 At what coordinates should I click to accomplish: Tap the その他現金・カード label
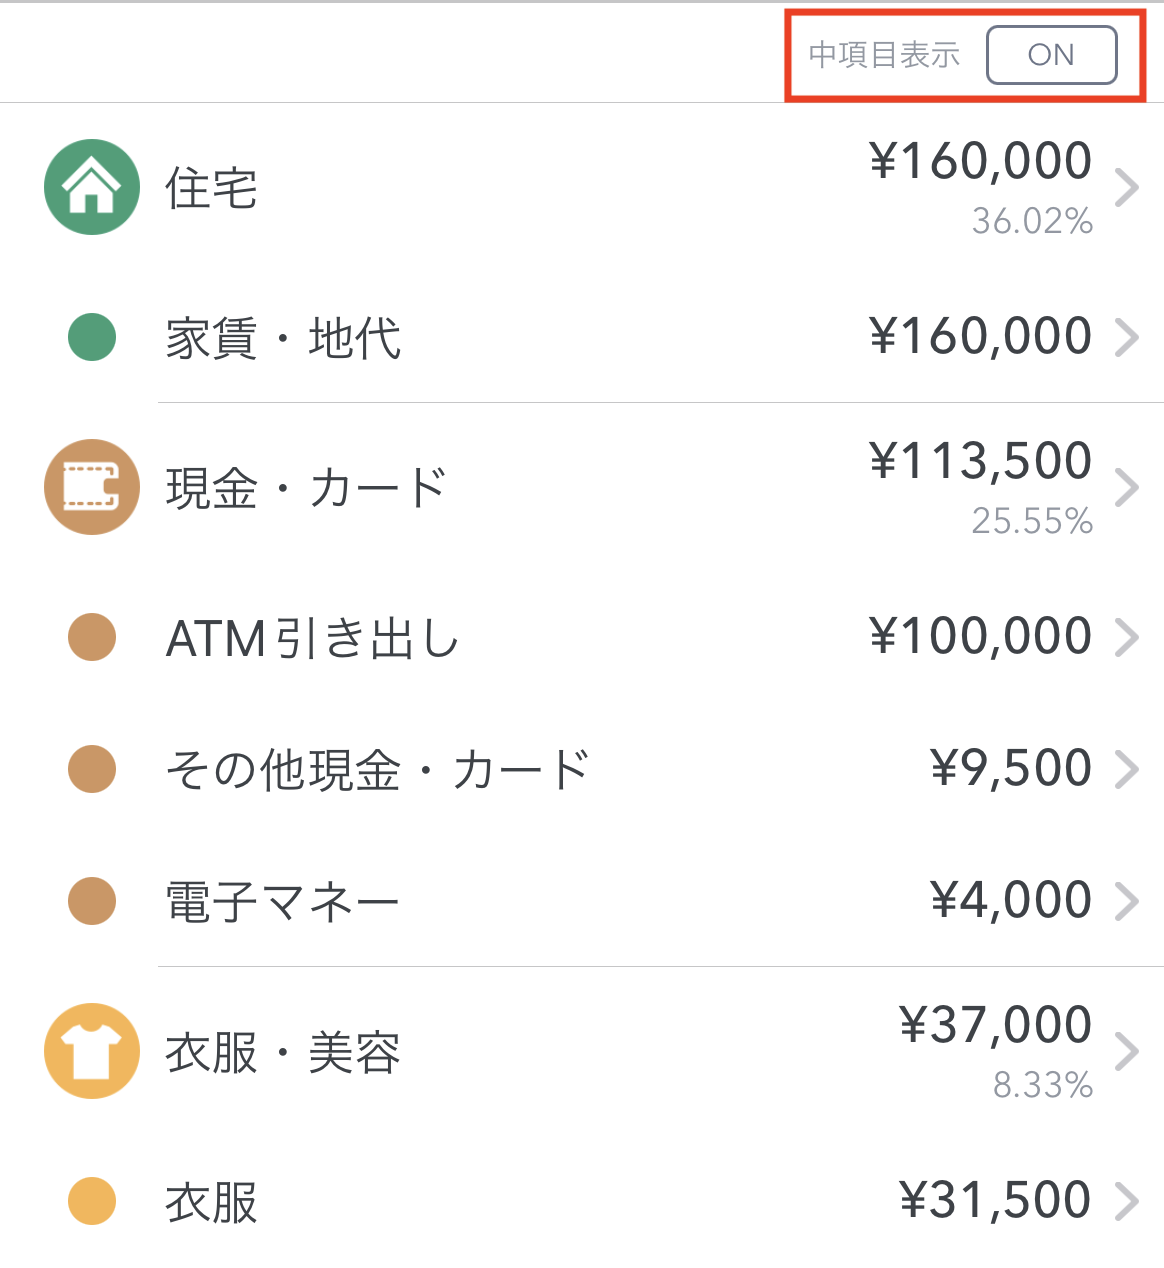click(x=377, y=770)
